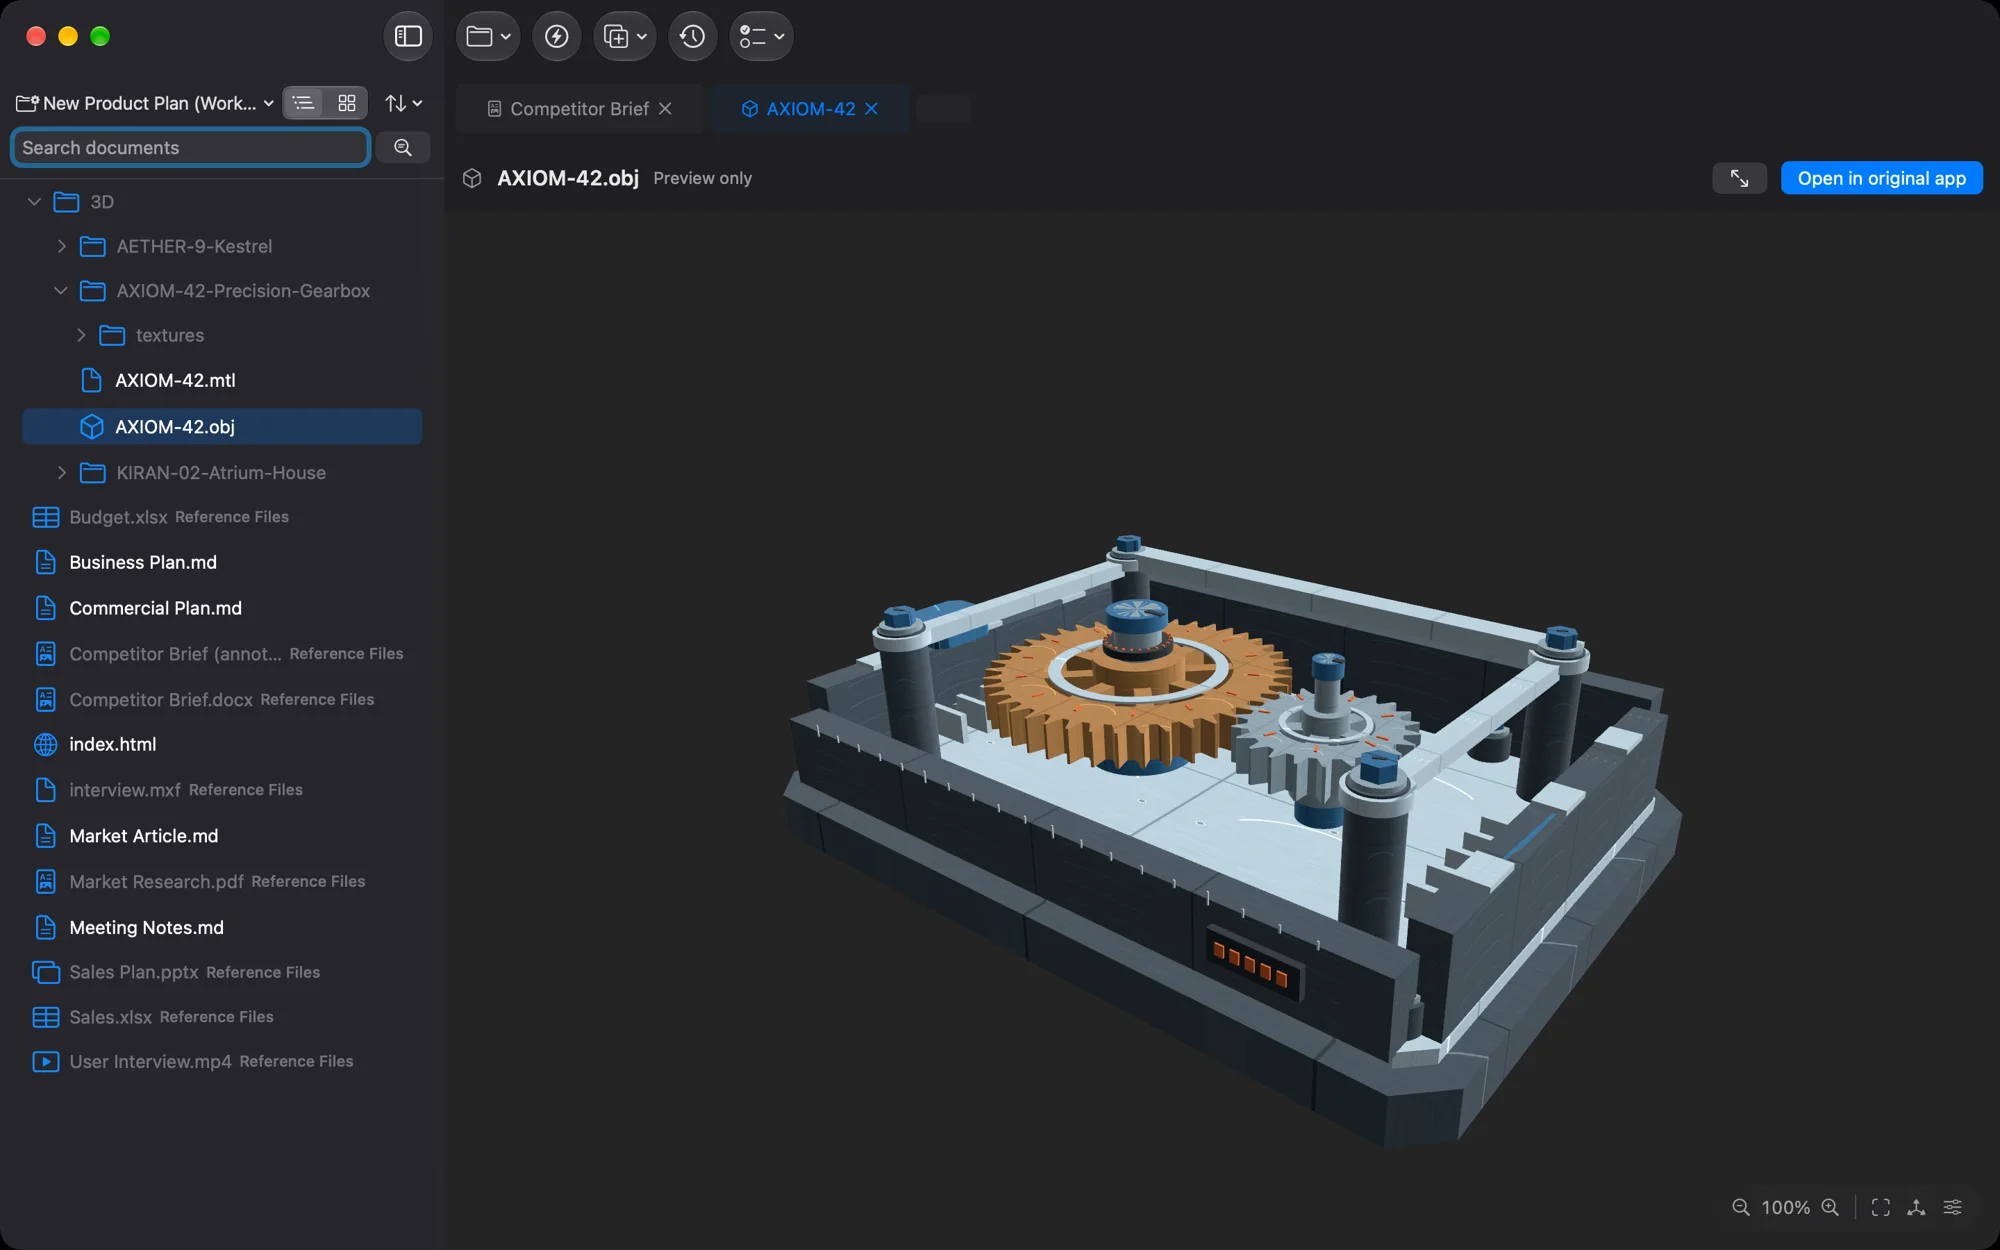This screenshot has height=1250, width=2000.
Task: Expand the textures folder
Action: pyautogui.click(x=81, y=335)
